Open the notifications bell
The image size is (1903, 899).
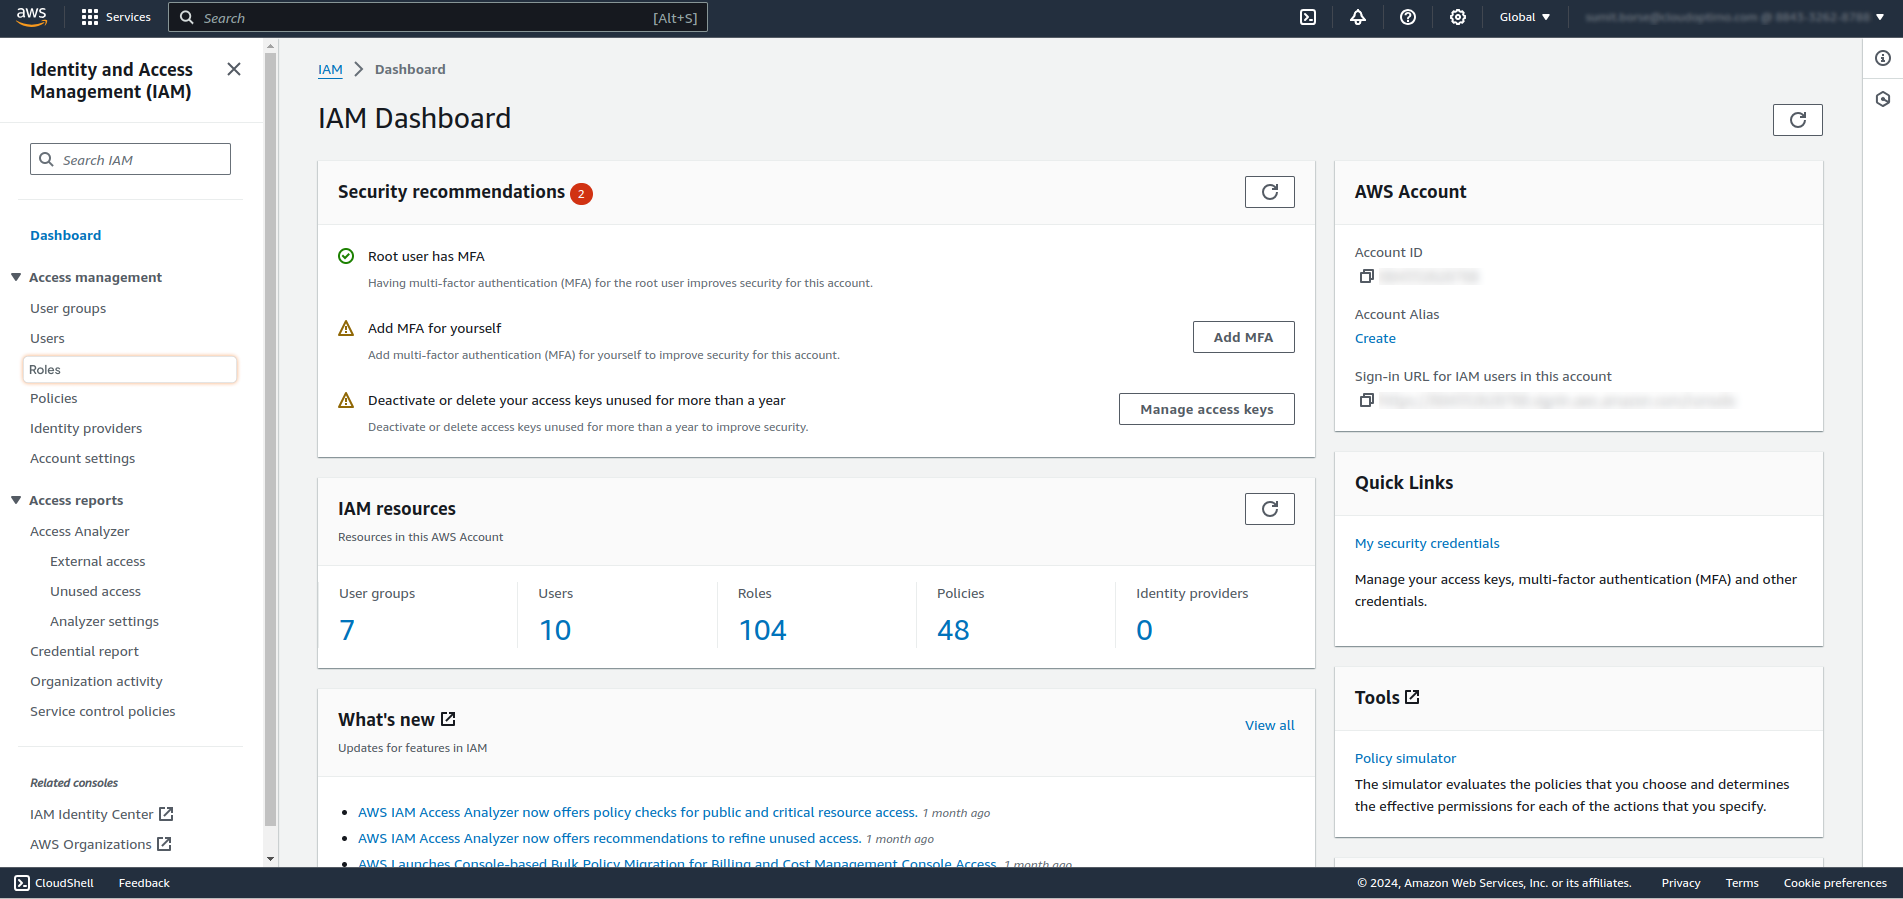pyautogui.click(x=1358, y=17)
